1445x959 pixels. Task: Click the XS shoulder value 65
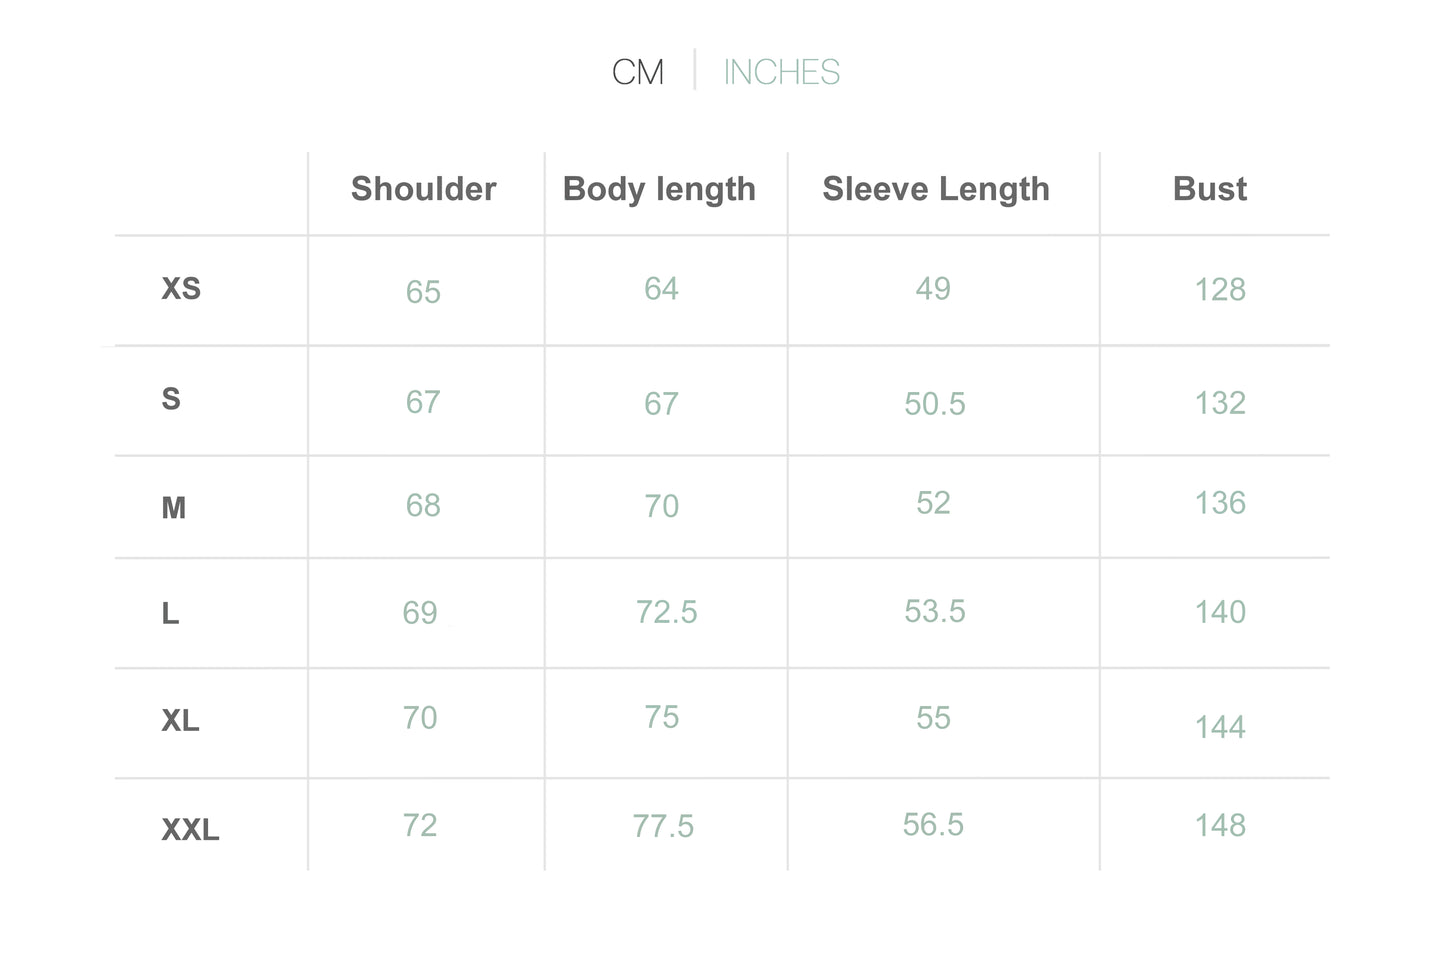423,292
